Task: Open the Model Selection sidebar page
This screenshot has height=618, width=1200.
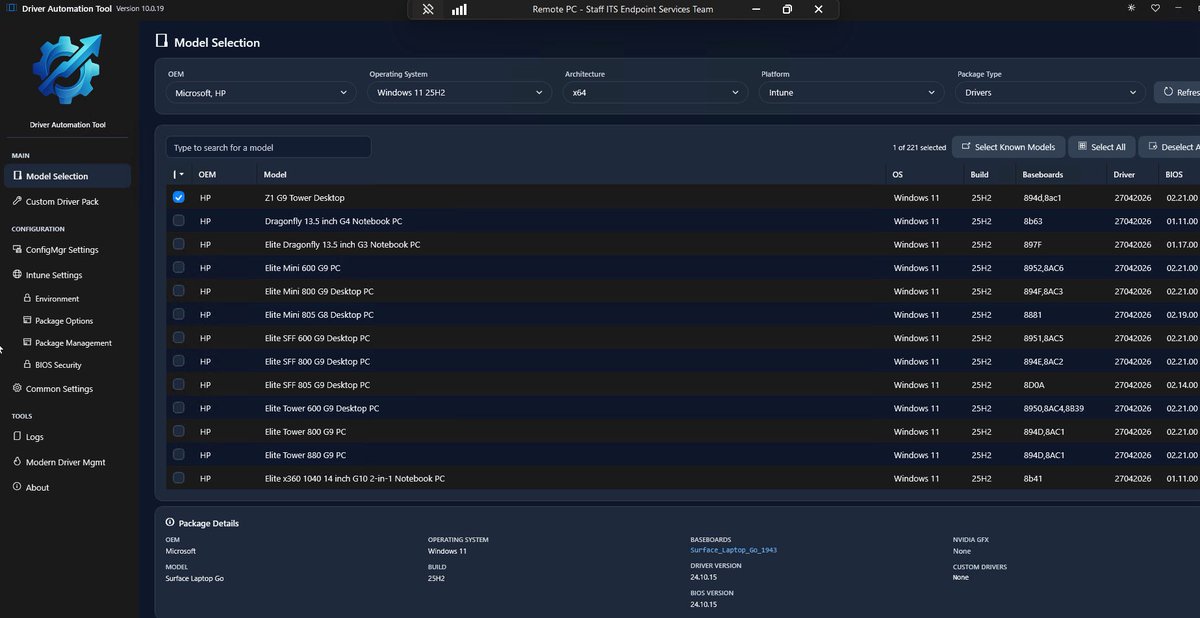Action: coord(66,176)
